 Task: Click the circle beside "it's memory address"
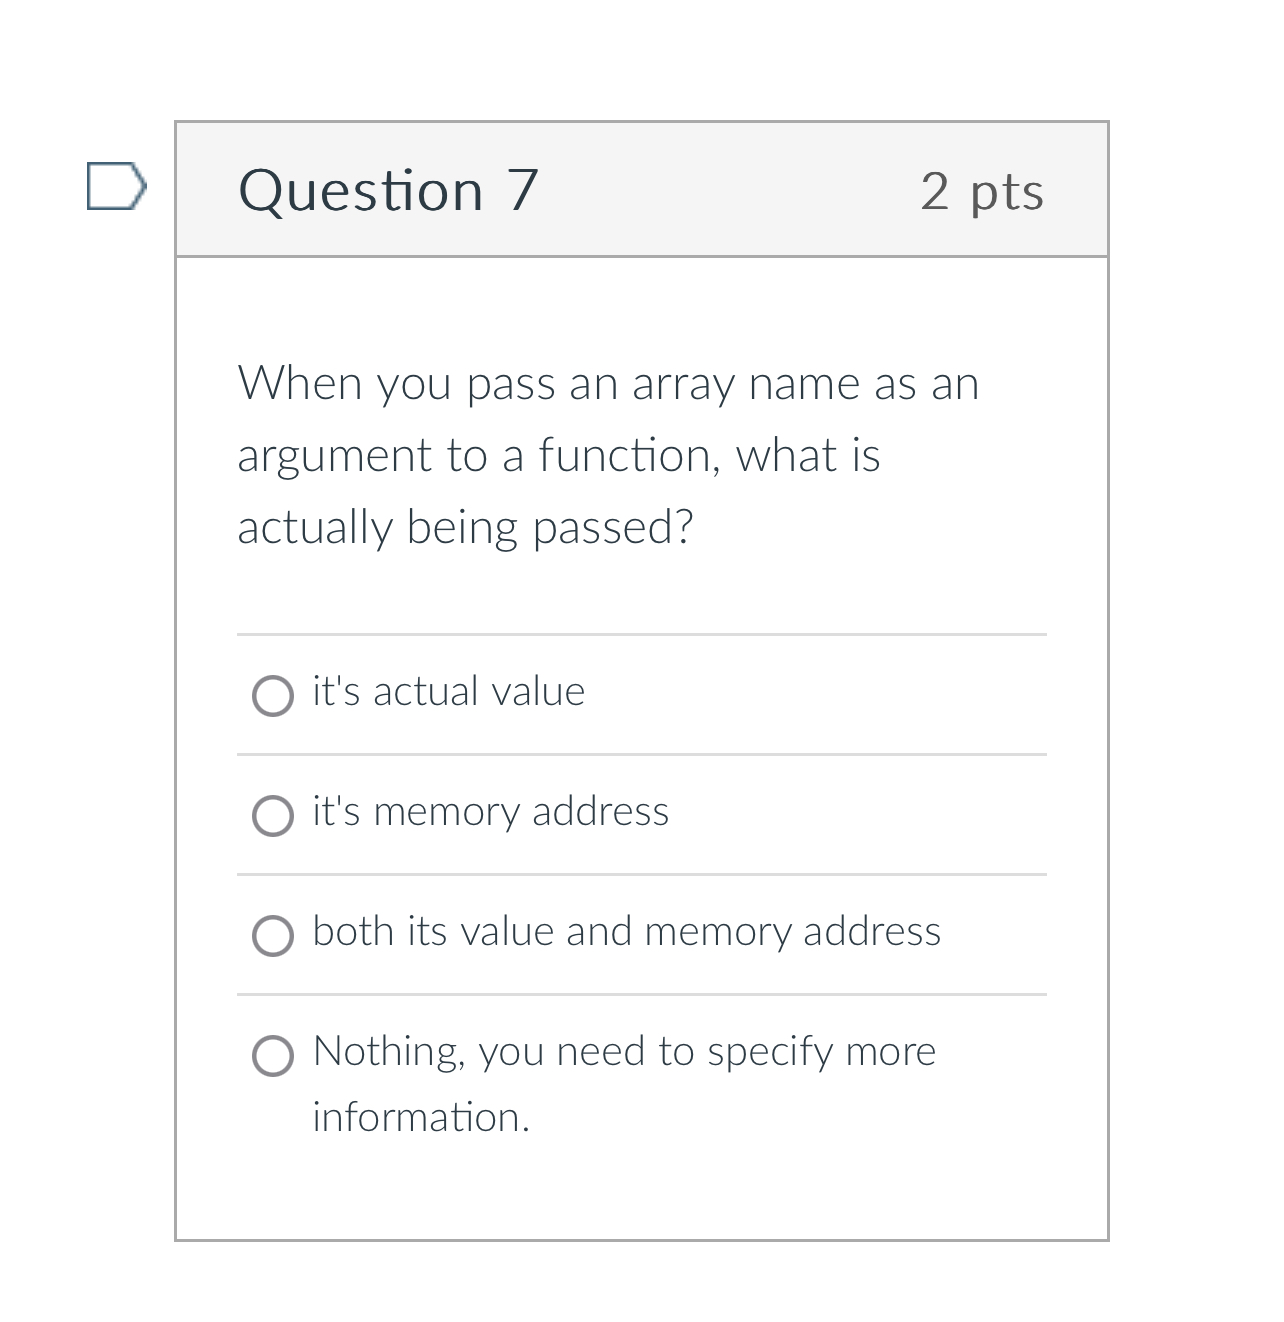point(272,815)
